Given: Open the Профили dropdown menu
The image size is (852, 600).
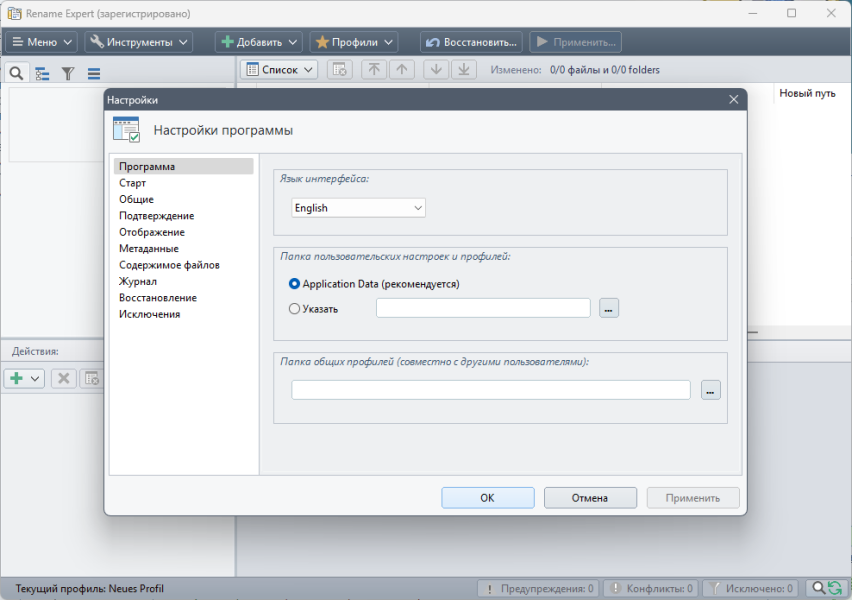Looking at the screenshot, I should point(354,42).
